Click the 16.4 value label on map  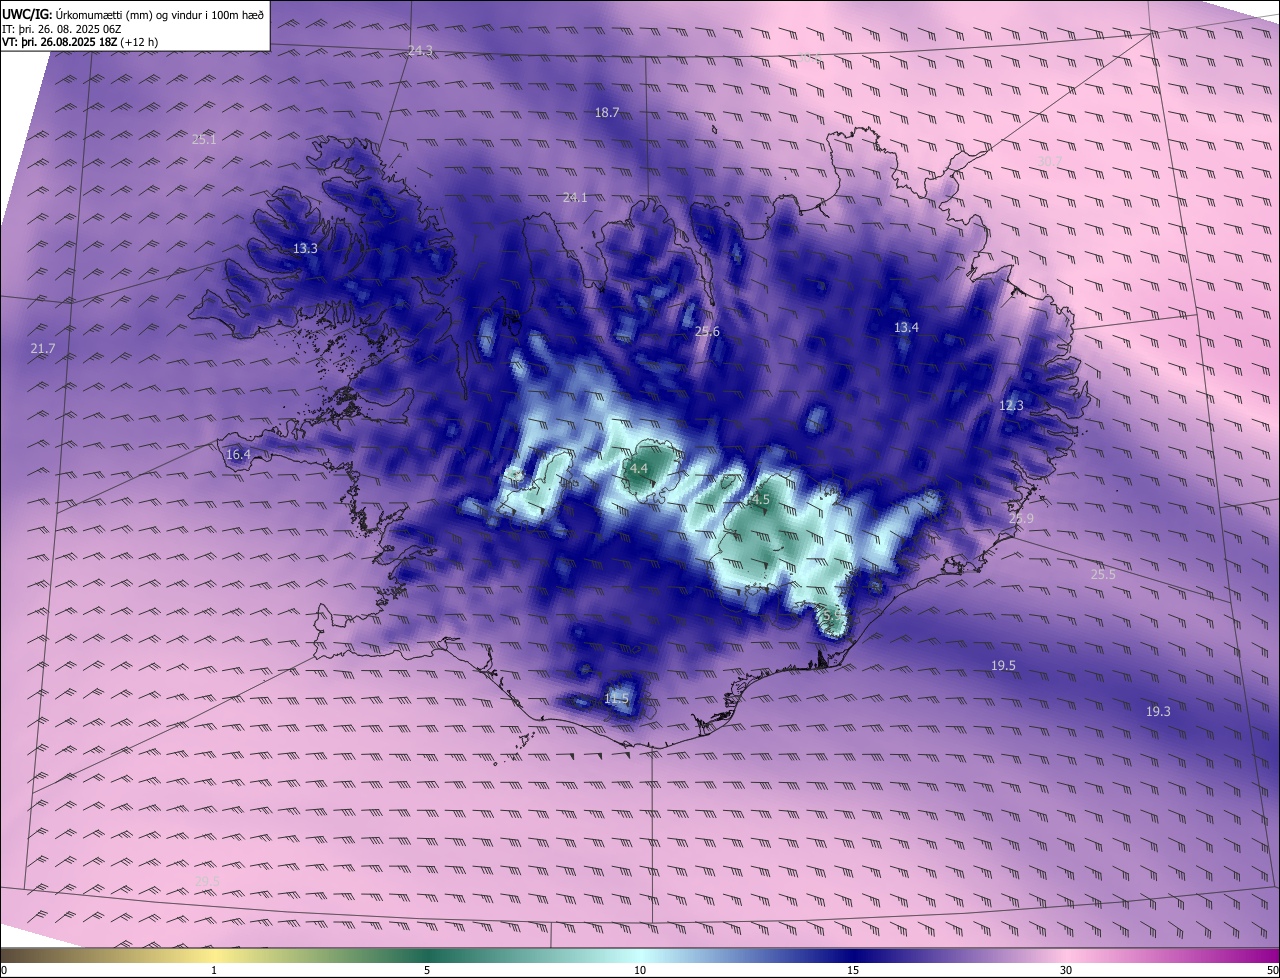coord(238,455)
